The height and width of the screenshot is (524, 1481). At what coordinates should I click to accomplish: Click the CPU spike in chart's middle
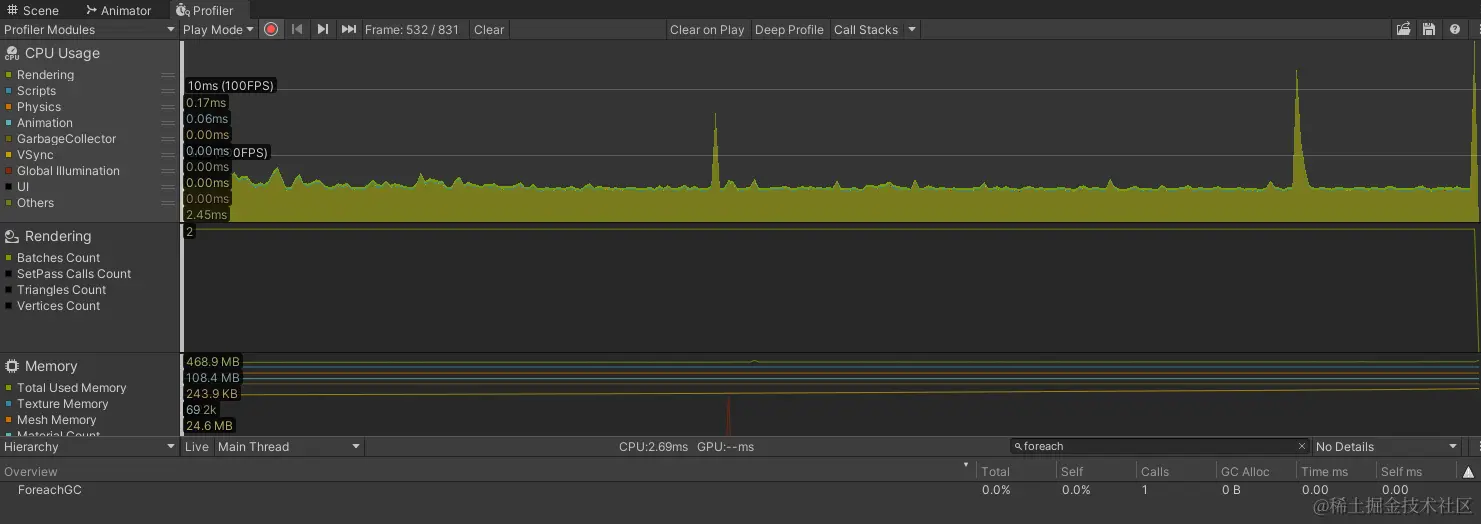(x=715, y=150)
